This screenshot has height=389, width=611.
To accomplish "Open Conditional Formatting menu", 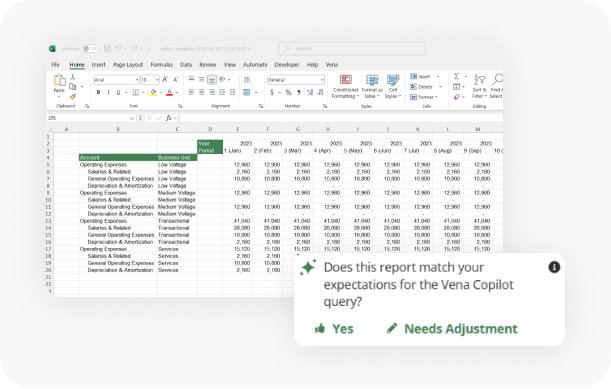I will pyautogui.click(x=345, y=87).
